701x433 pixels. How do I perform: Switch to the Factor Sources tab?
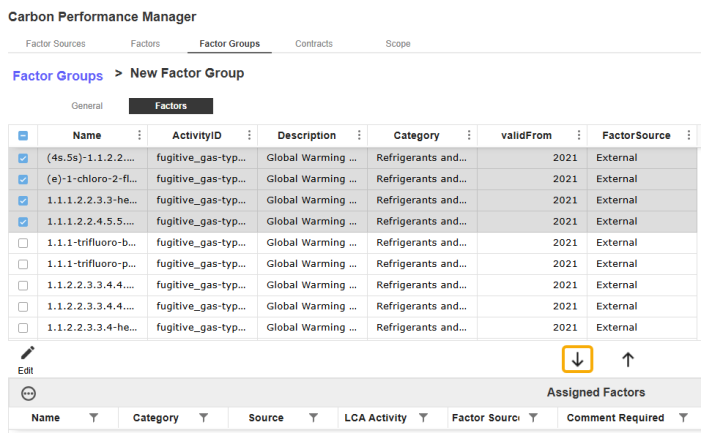click(x=55, y=44)
